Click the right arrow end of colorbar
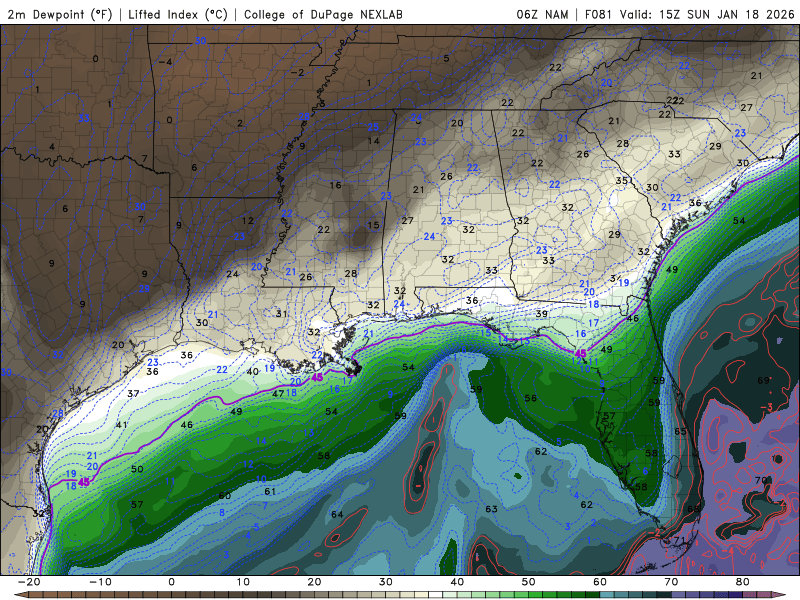The image size is (800, 600). coord(781,595)
